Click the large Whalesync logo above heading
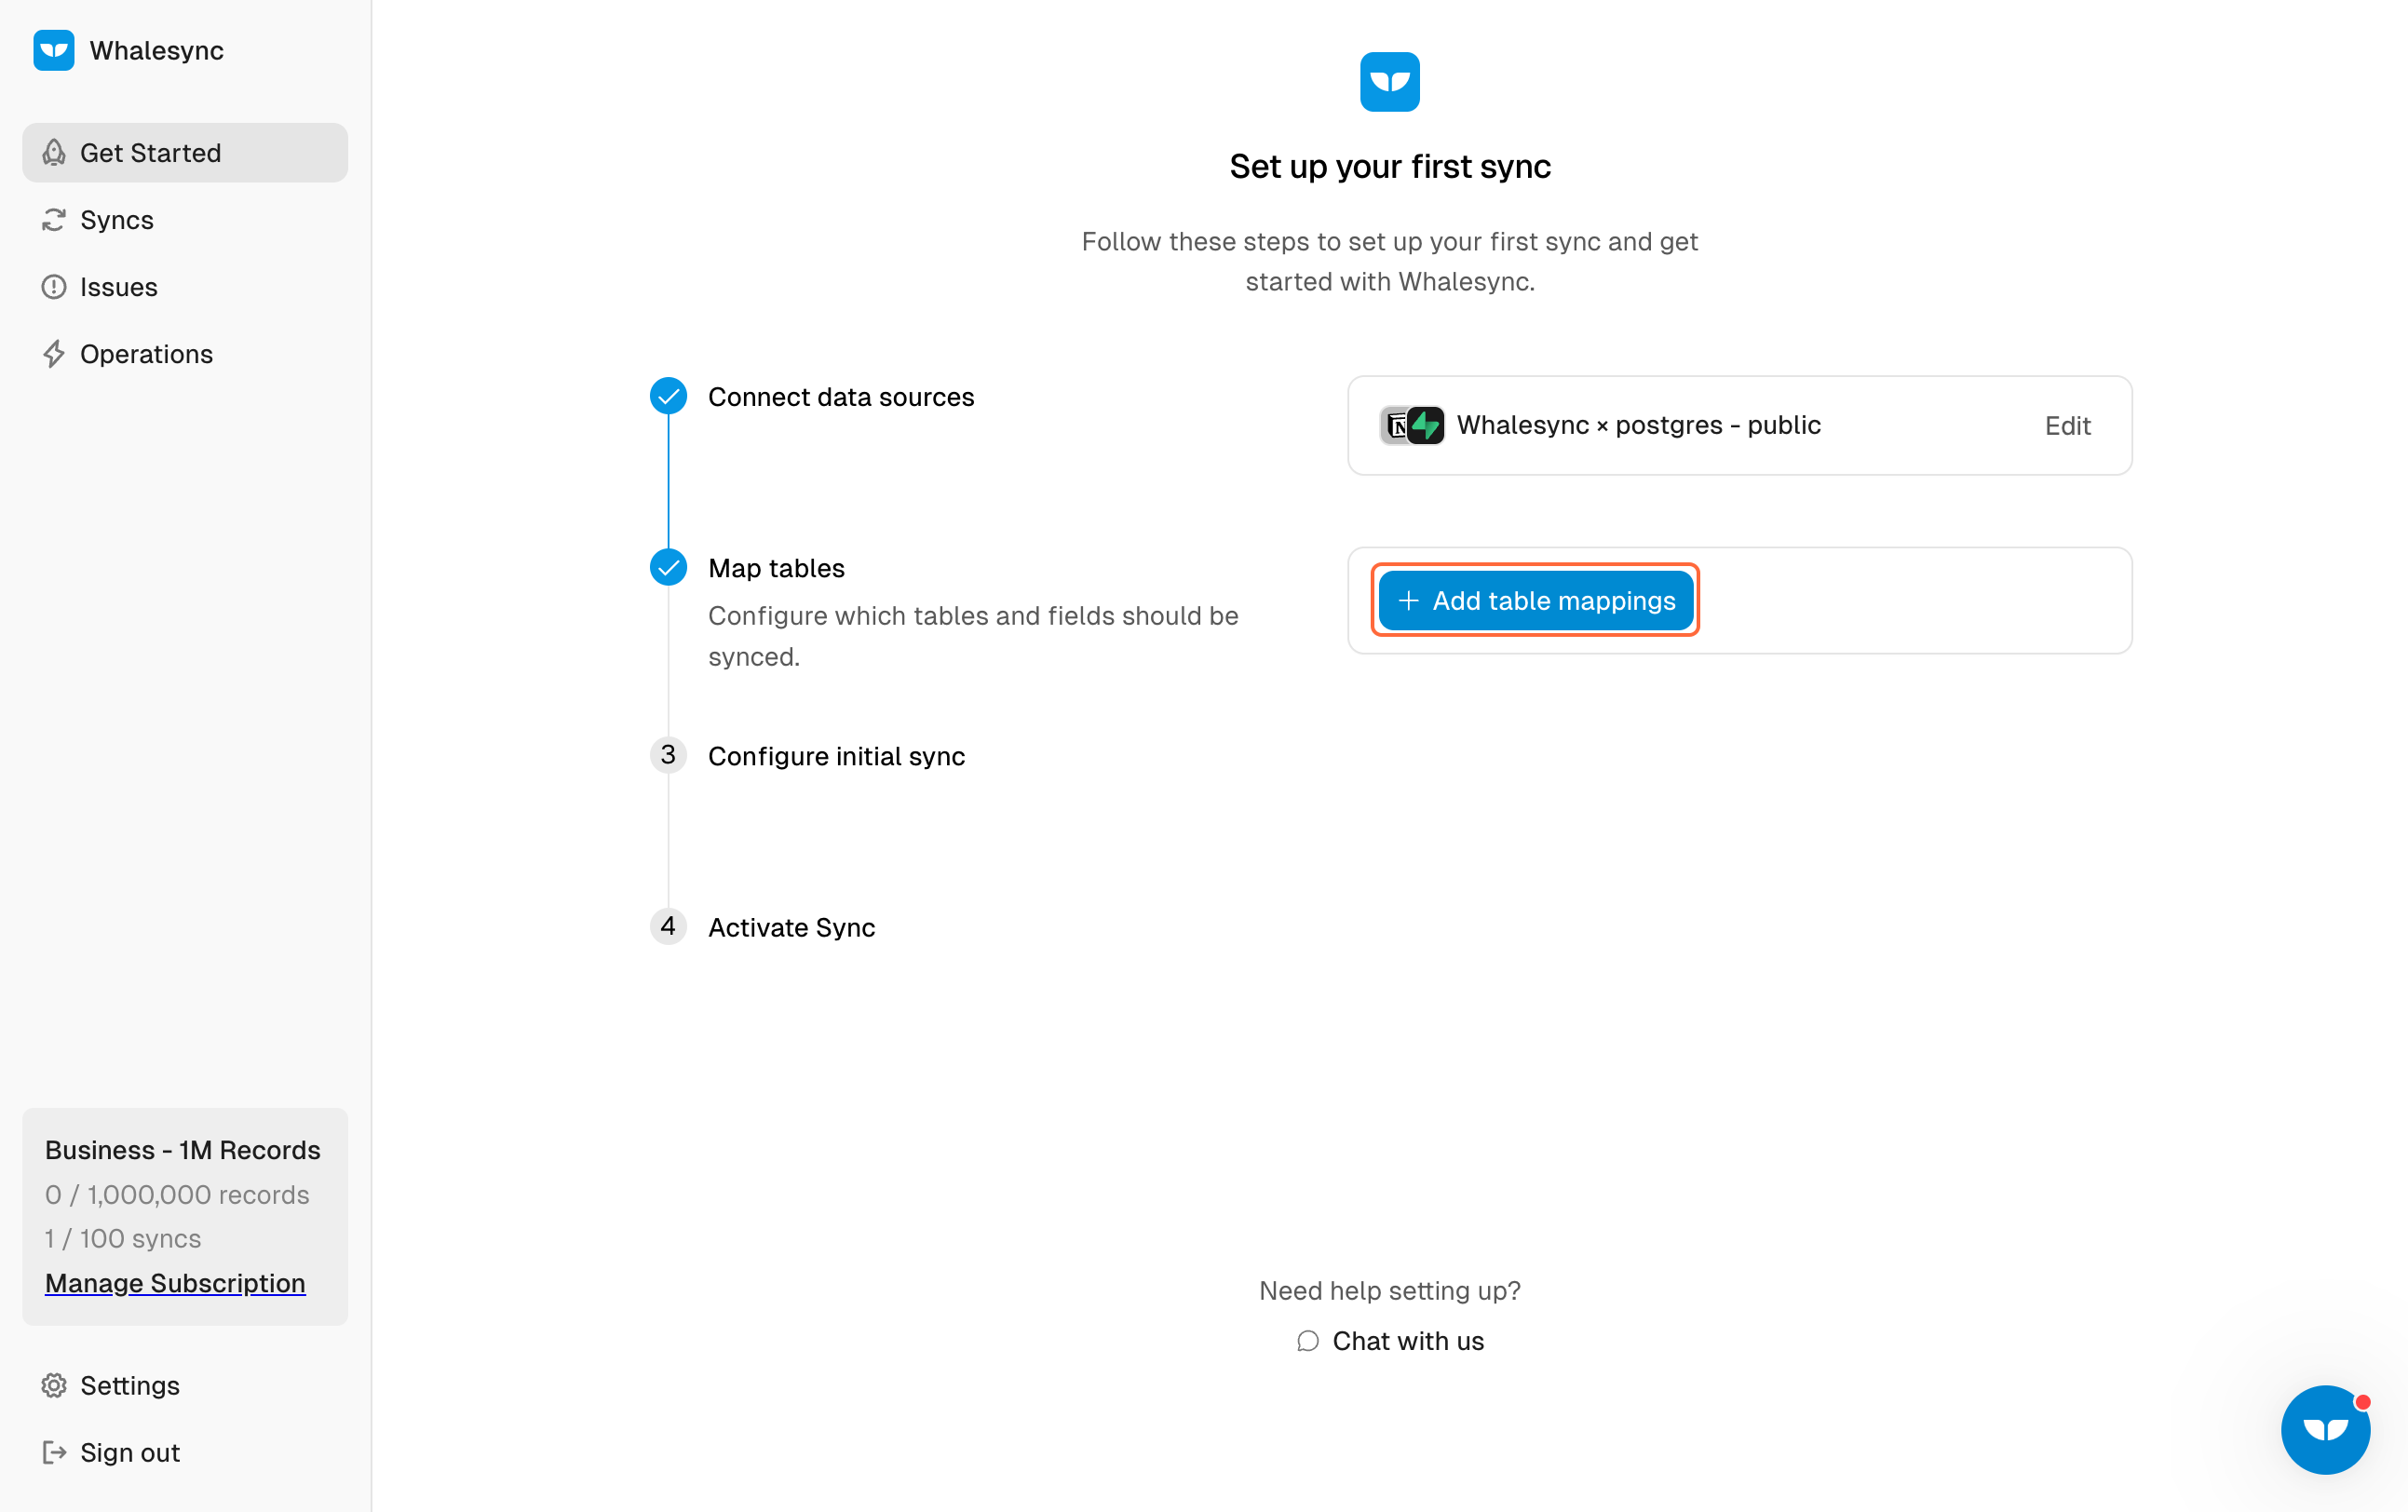 [x=1389, y=82]
